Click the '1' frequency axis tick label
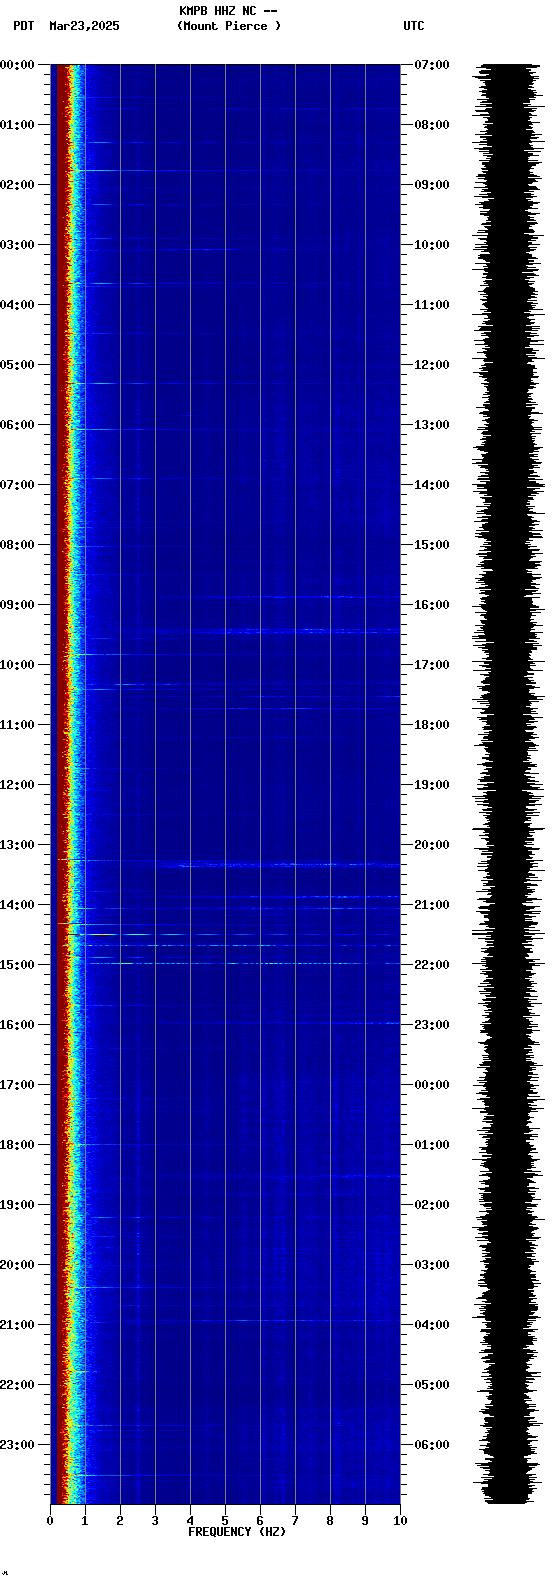The width and height of the screenshot is (552, 1584). (85, 1521)
